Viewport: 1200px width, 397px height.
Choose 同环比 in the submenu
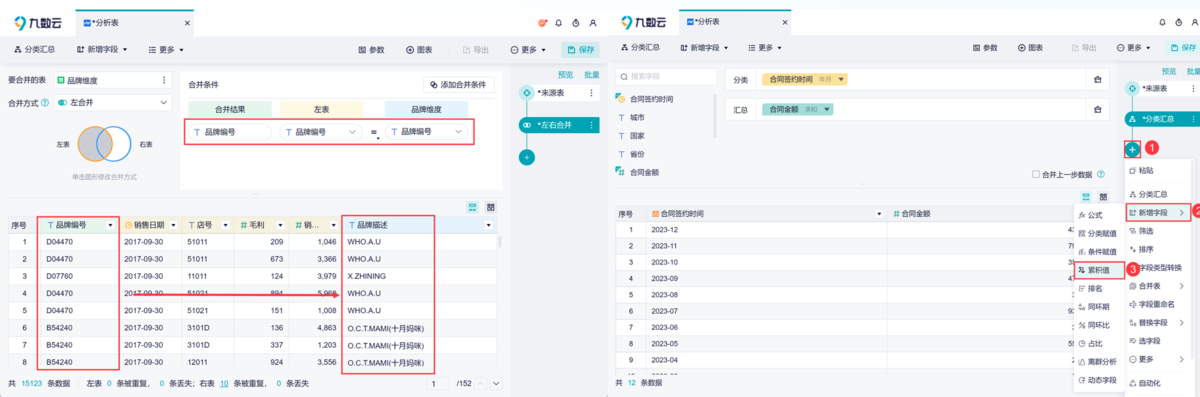tap(1097, 325)
